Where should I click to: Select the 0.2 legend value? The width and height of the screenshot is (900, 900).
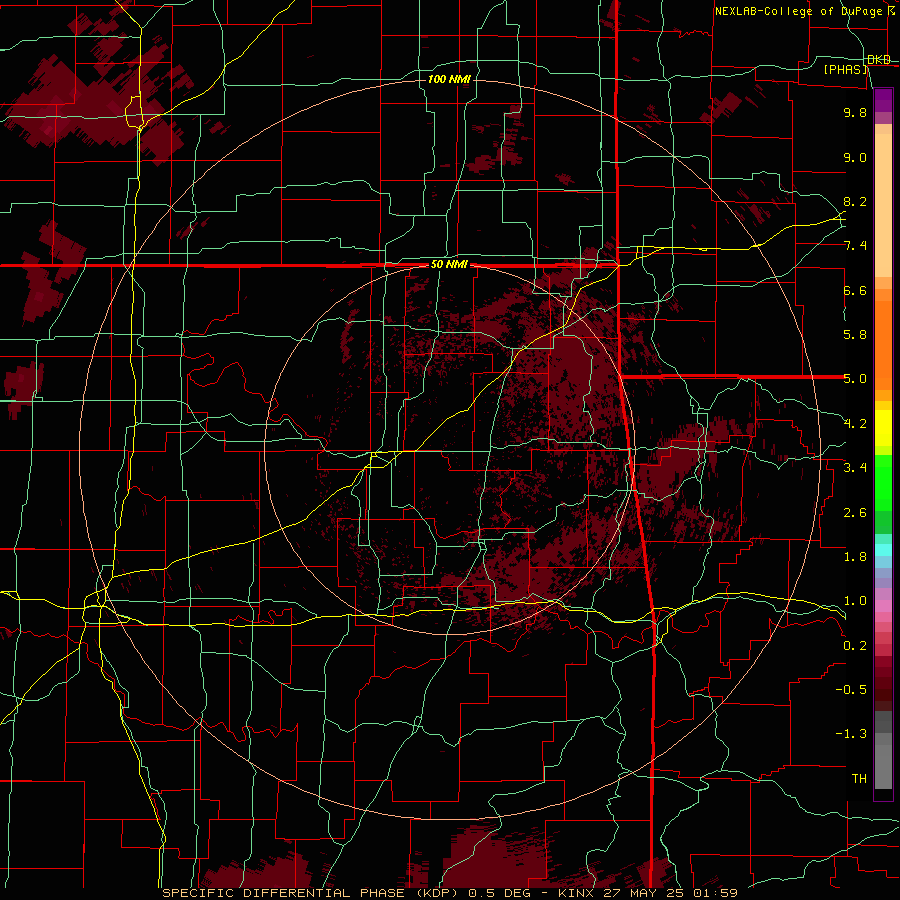click(x=855, y=646)
